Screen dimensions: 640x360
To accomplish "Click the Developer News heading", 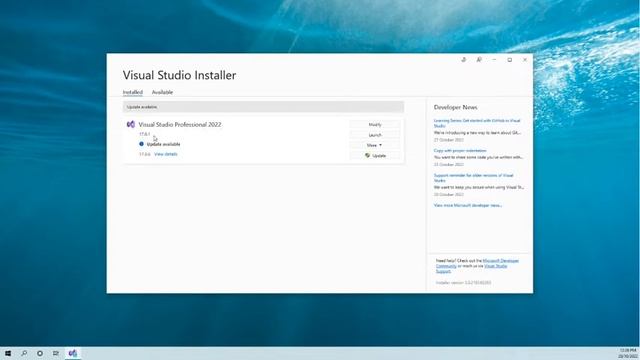I will click(x=455, y=107).
